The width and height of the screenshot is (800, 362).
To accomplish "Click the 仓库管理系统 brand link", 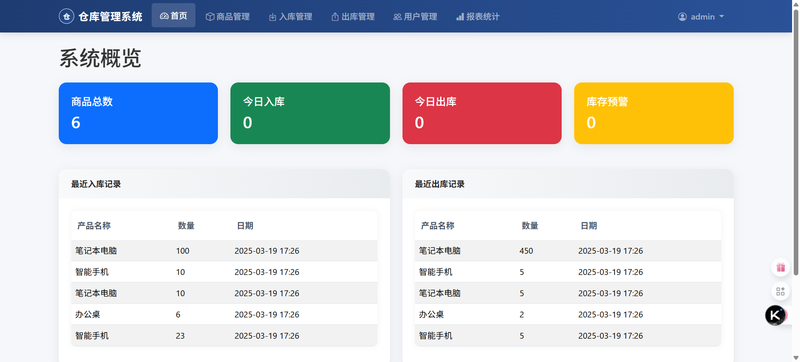I will point(101,16).
